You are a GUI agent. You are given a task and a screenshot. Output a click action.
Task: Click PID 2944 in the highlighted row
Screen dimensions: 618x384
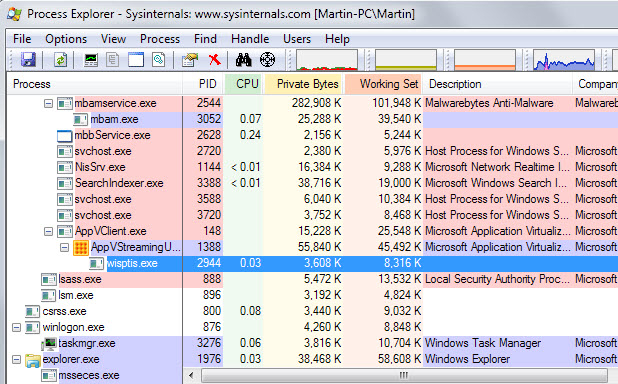coord(209,263)
